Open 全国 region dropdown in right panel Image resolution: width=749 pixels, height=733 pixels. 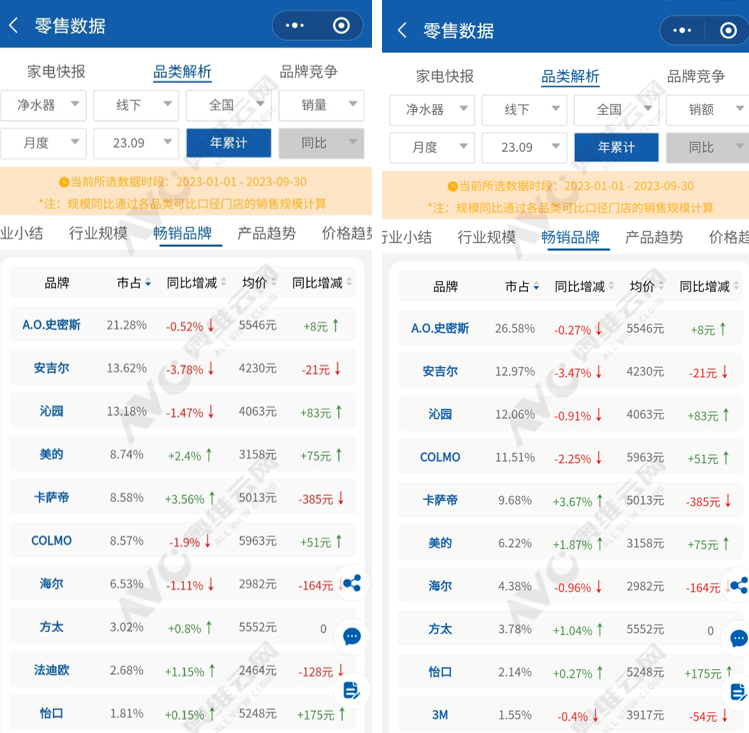click(617, 110)
